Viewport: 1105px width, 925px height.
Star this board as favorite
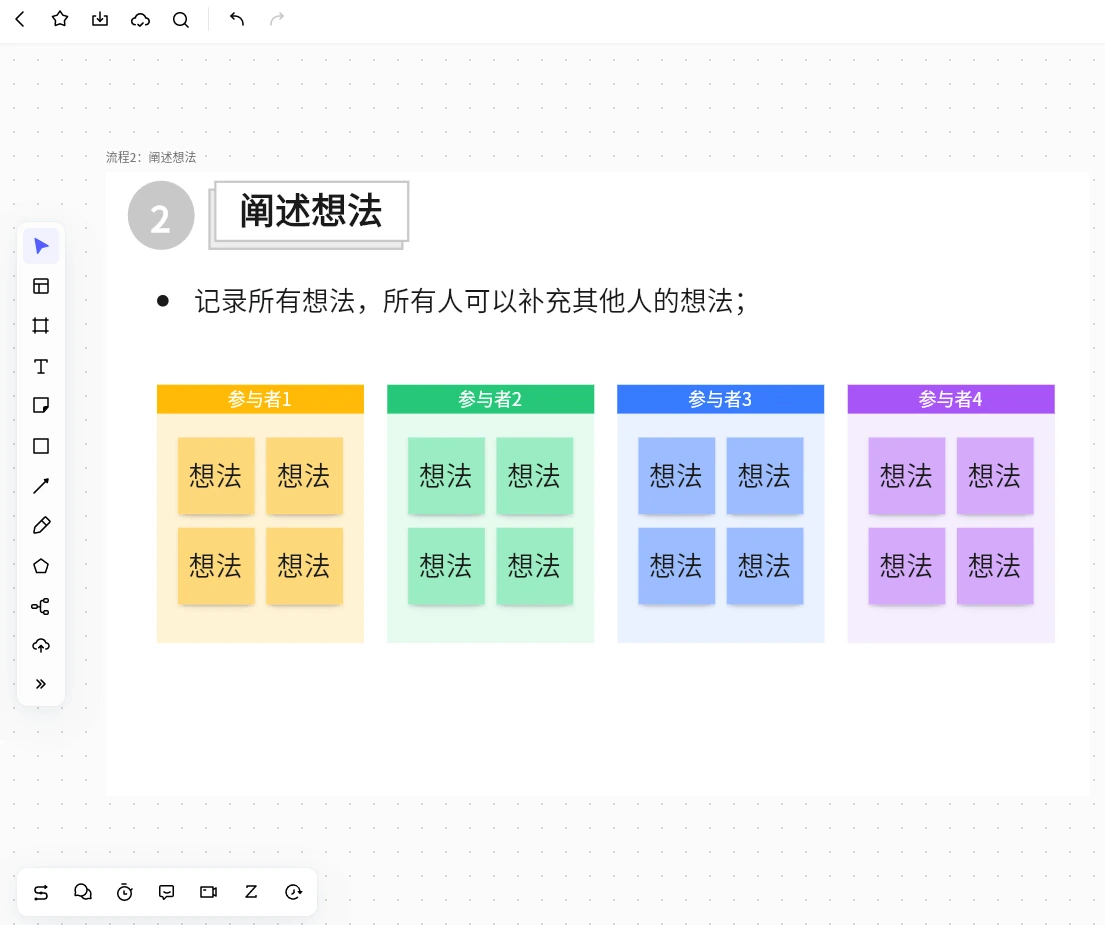click(x=60, y=19)
